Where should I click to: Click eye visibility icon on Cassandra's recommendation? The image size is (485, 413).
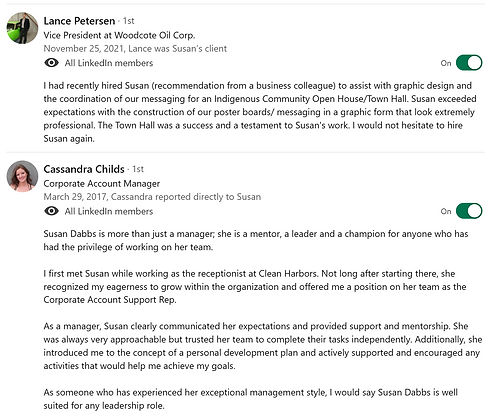pyautogui.click(x=52, y=211)
